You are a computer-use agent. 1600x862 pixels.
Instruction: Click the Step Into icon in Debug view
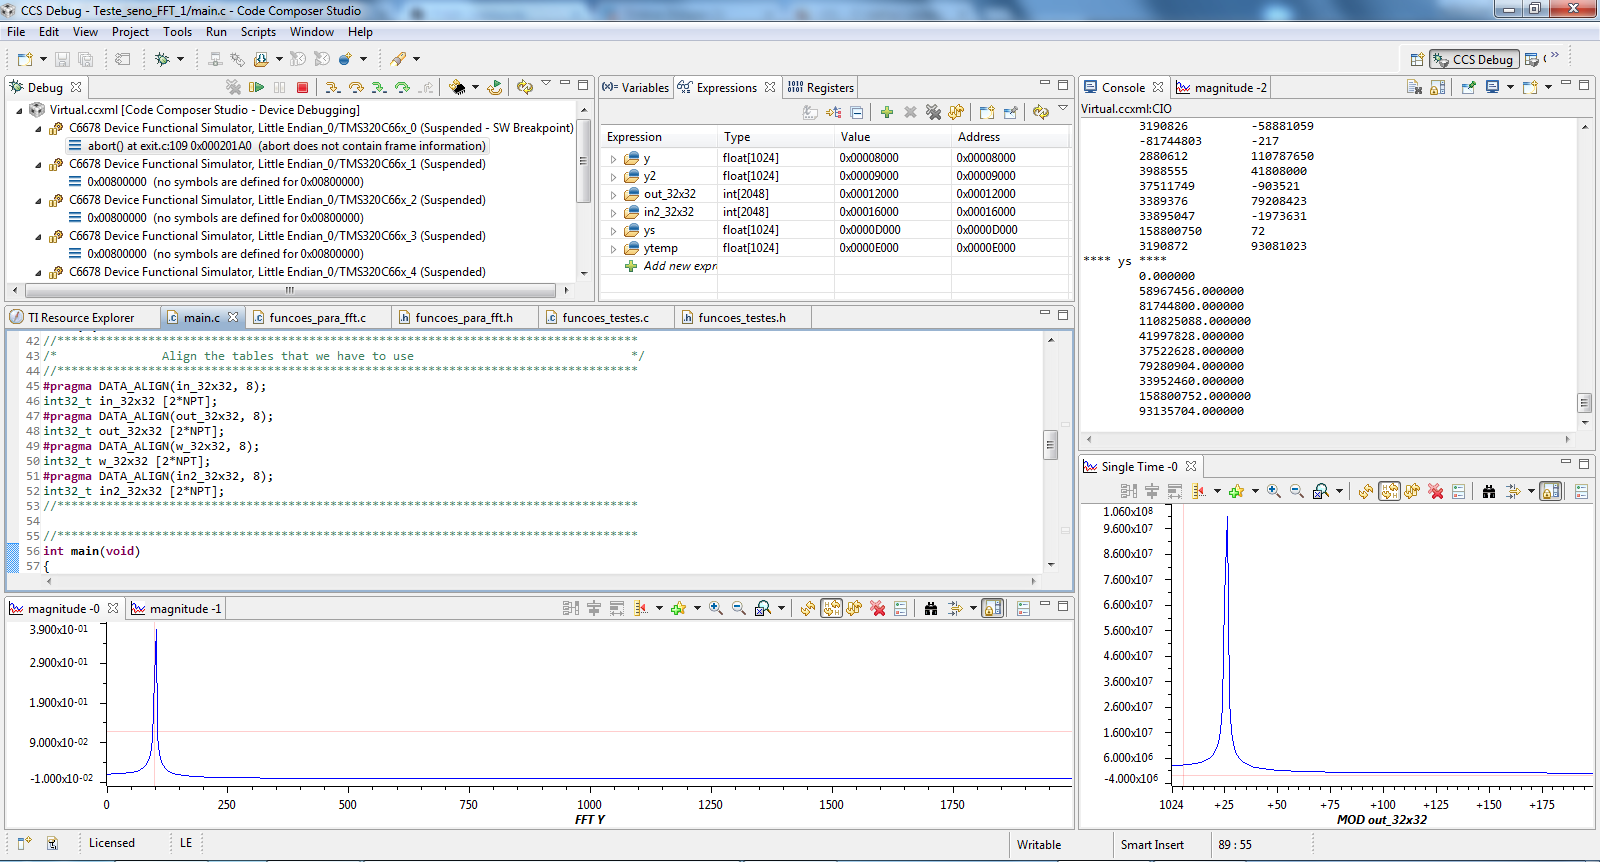332,88
